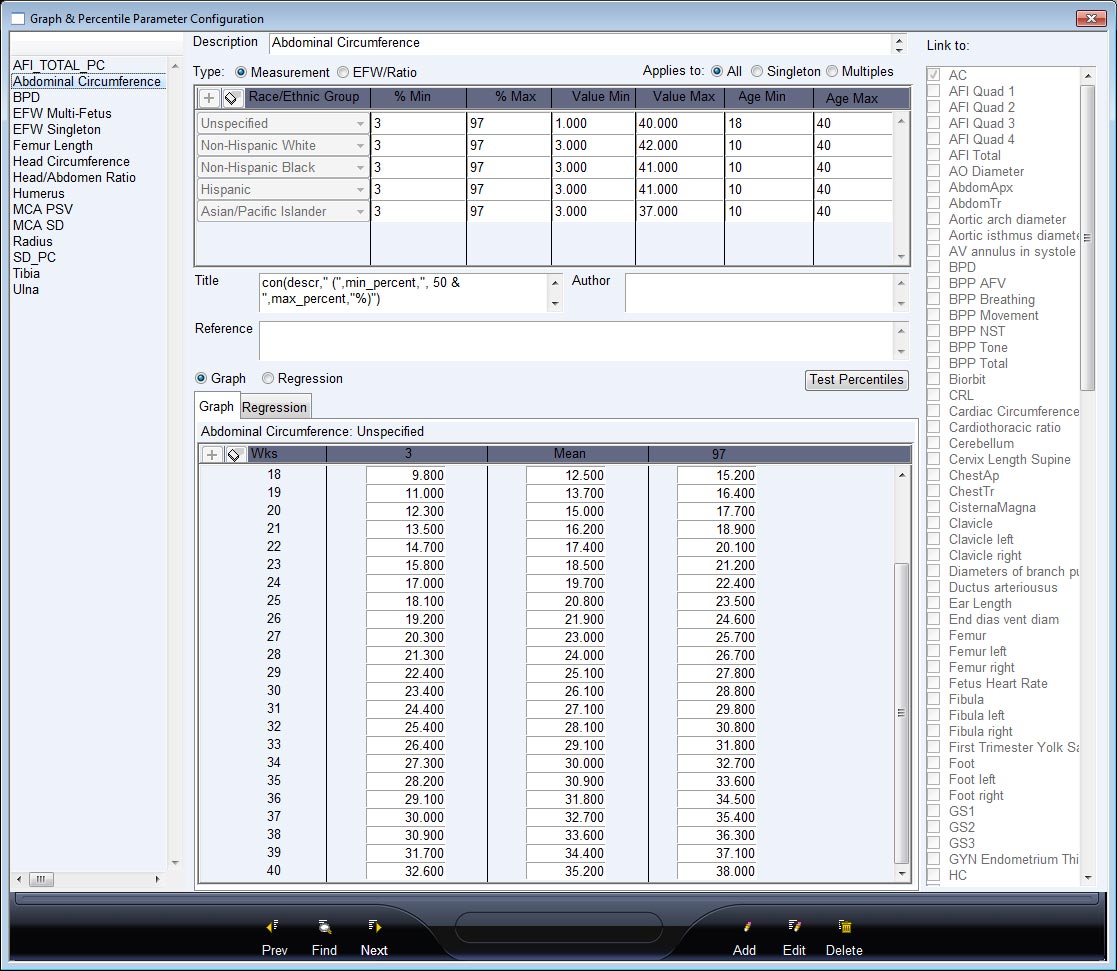Screen dimensions: 1117x971
Task: Click the Reference field down scroll arrow
Action: click(x=901, y=352)
